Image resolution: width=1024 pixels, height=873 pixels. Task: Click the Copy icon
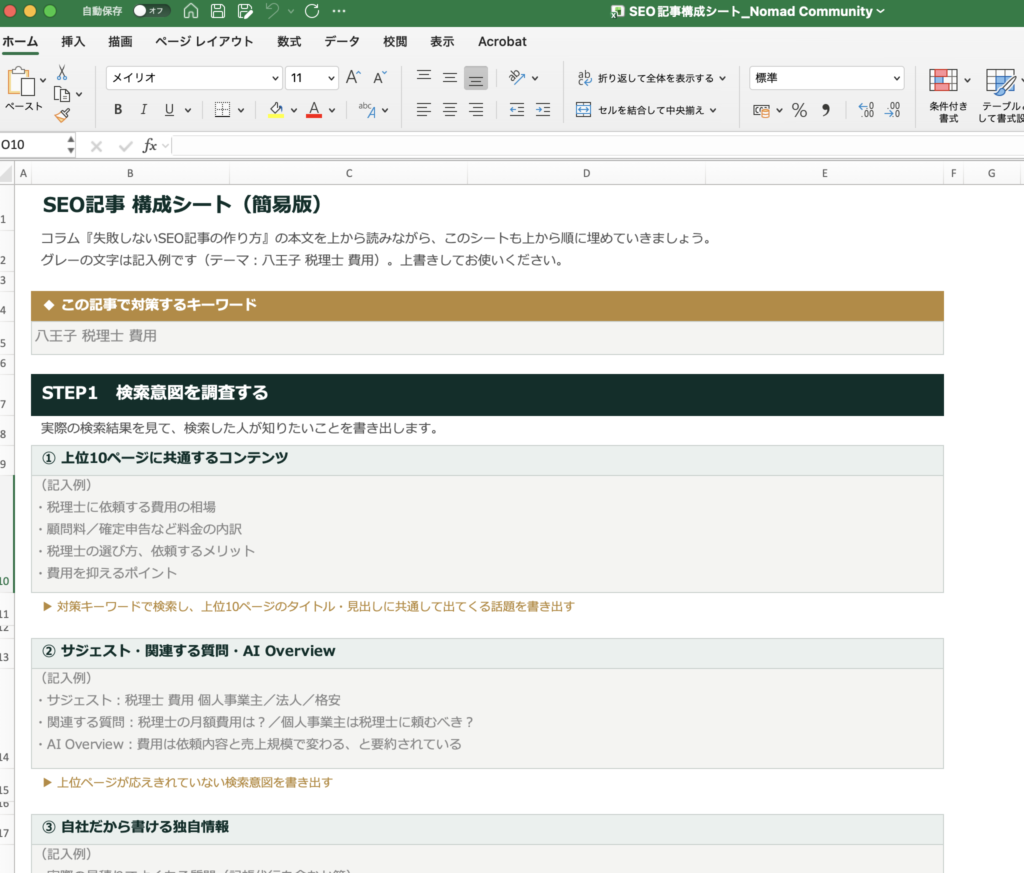point(62,94)
